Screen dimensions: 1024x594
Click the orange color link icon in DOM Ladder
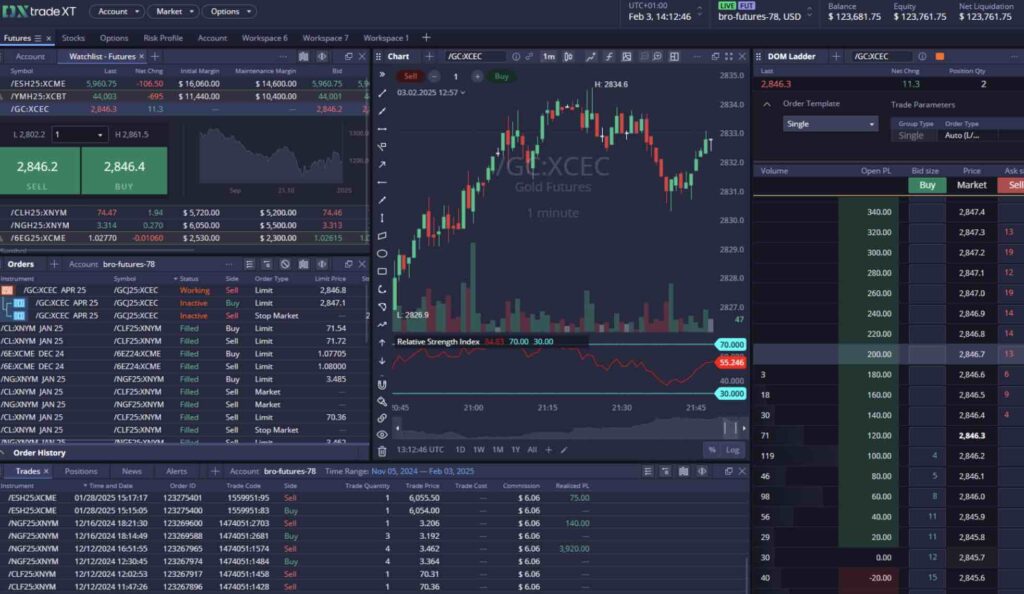pos(940,57)
